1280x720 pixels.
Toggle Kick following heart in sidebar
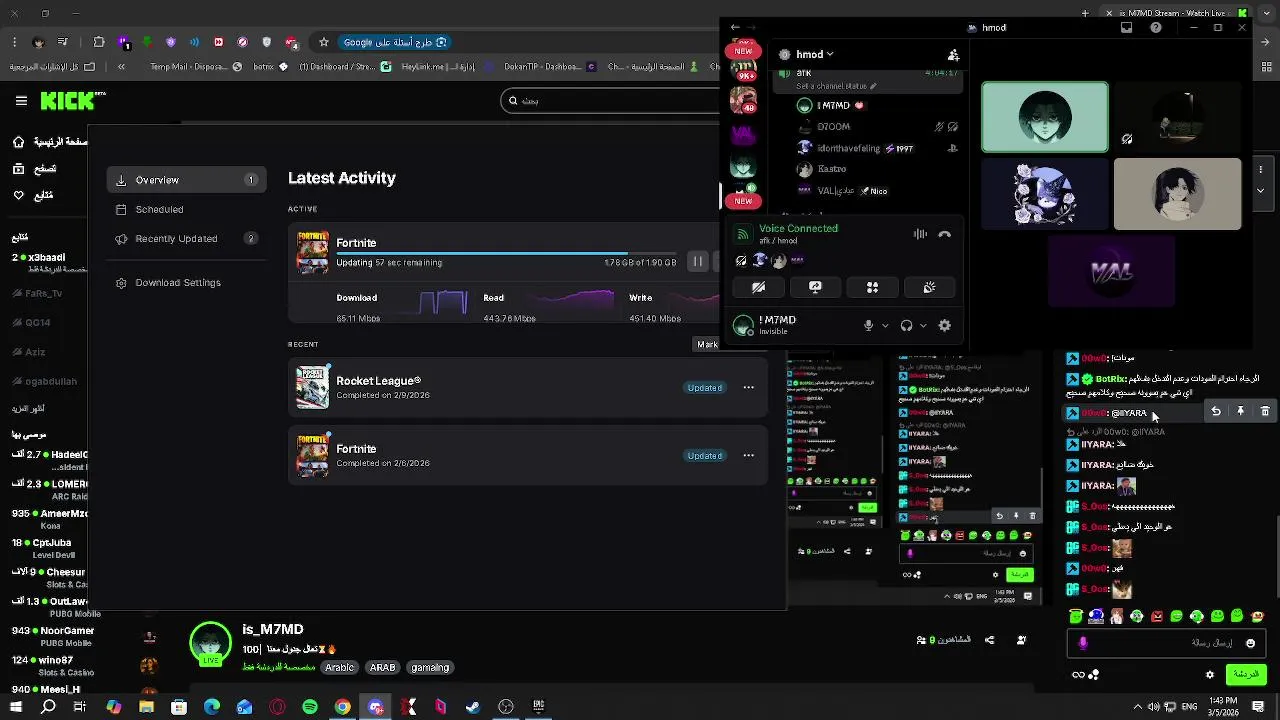pos(18,195)
